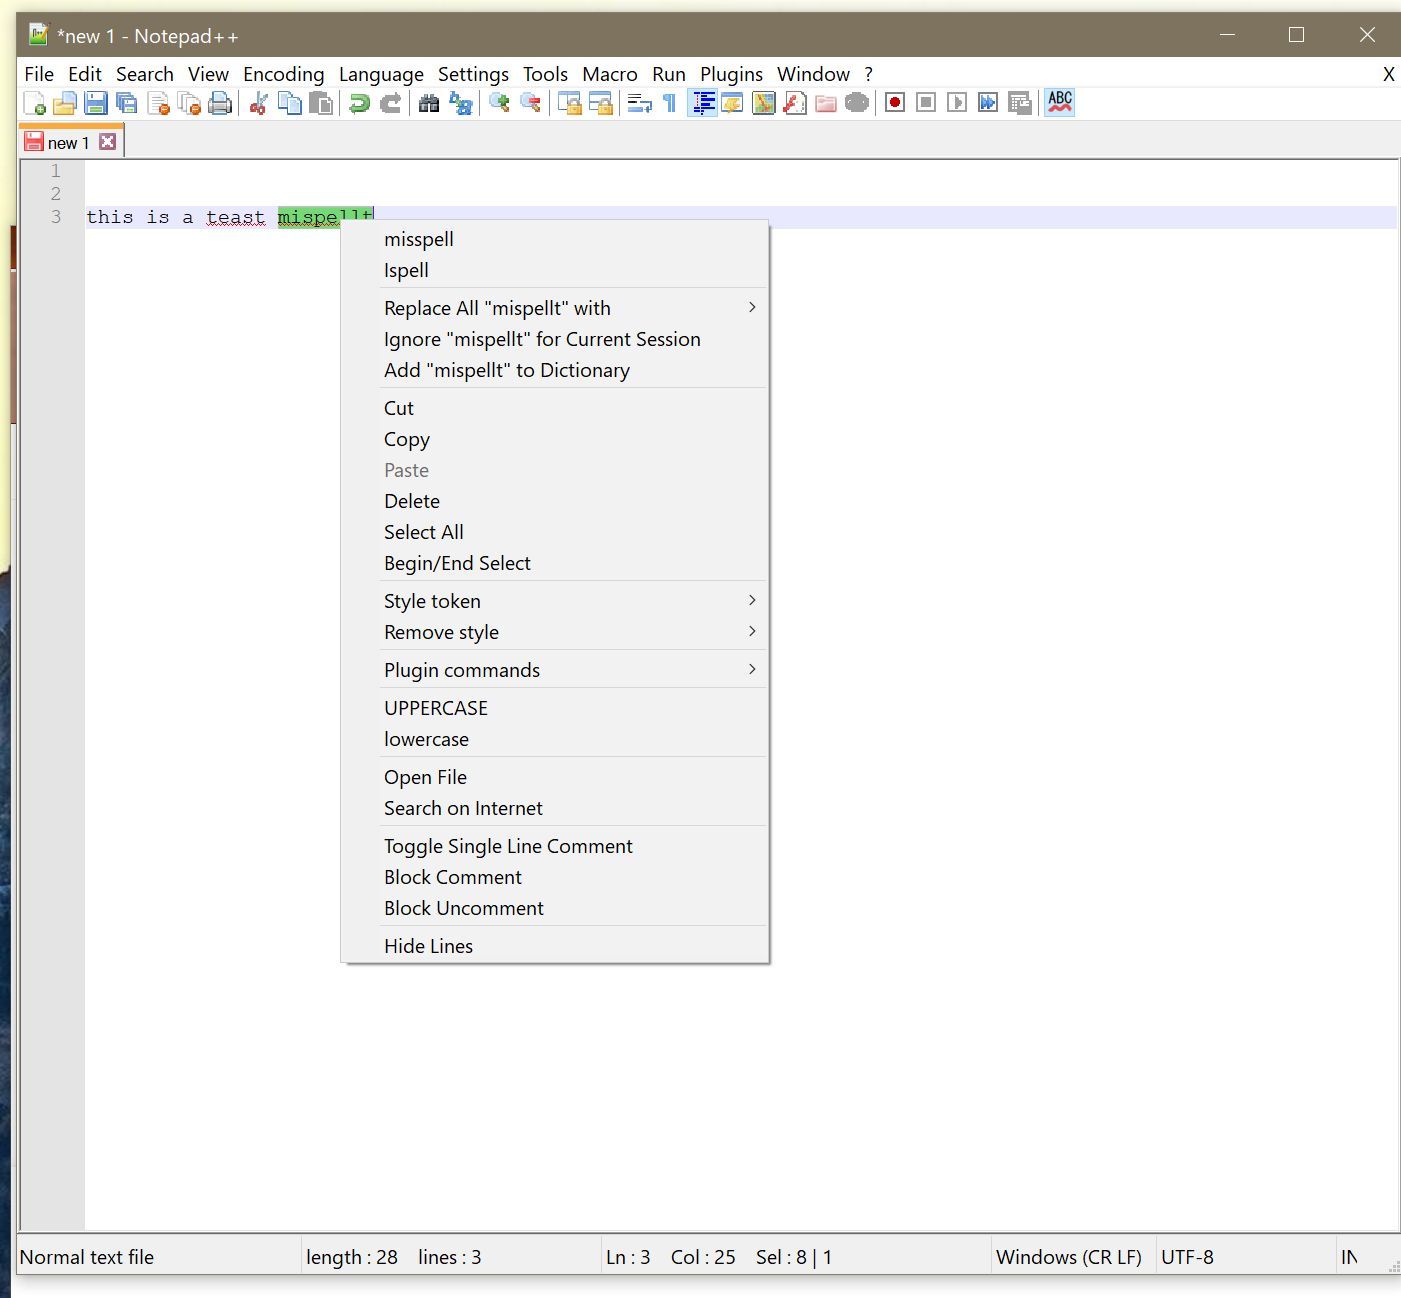Convert selection to UPPERCASE
Screen dimensions: 1401x1298
[555, 708]
